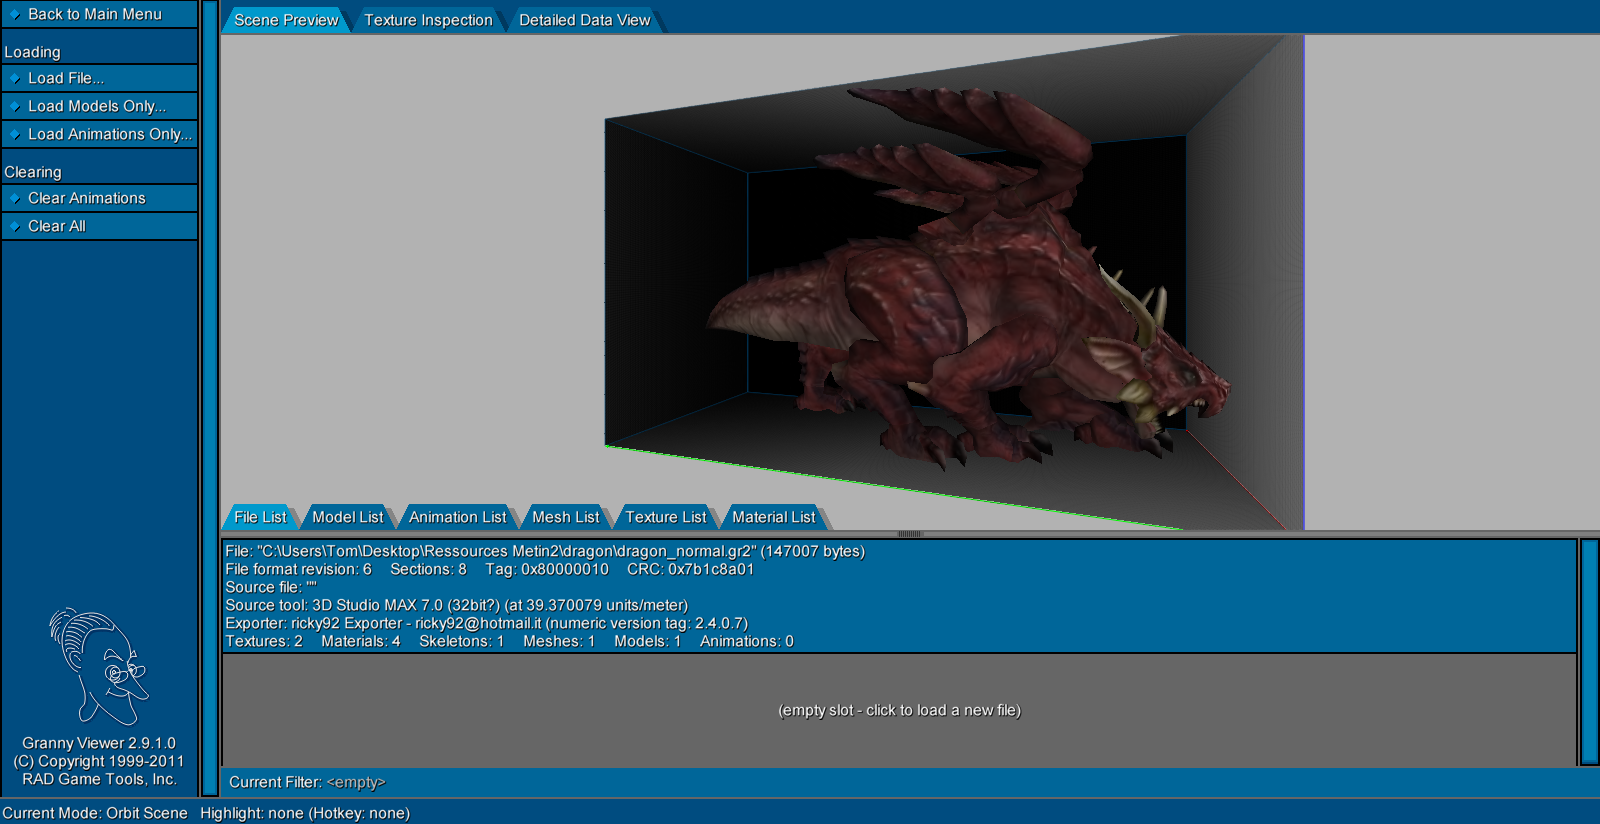1600x824 pixels.
Task: Show the Model List tab
Action: pyautogui.click(x=347, y=517)
